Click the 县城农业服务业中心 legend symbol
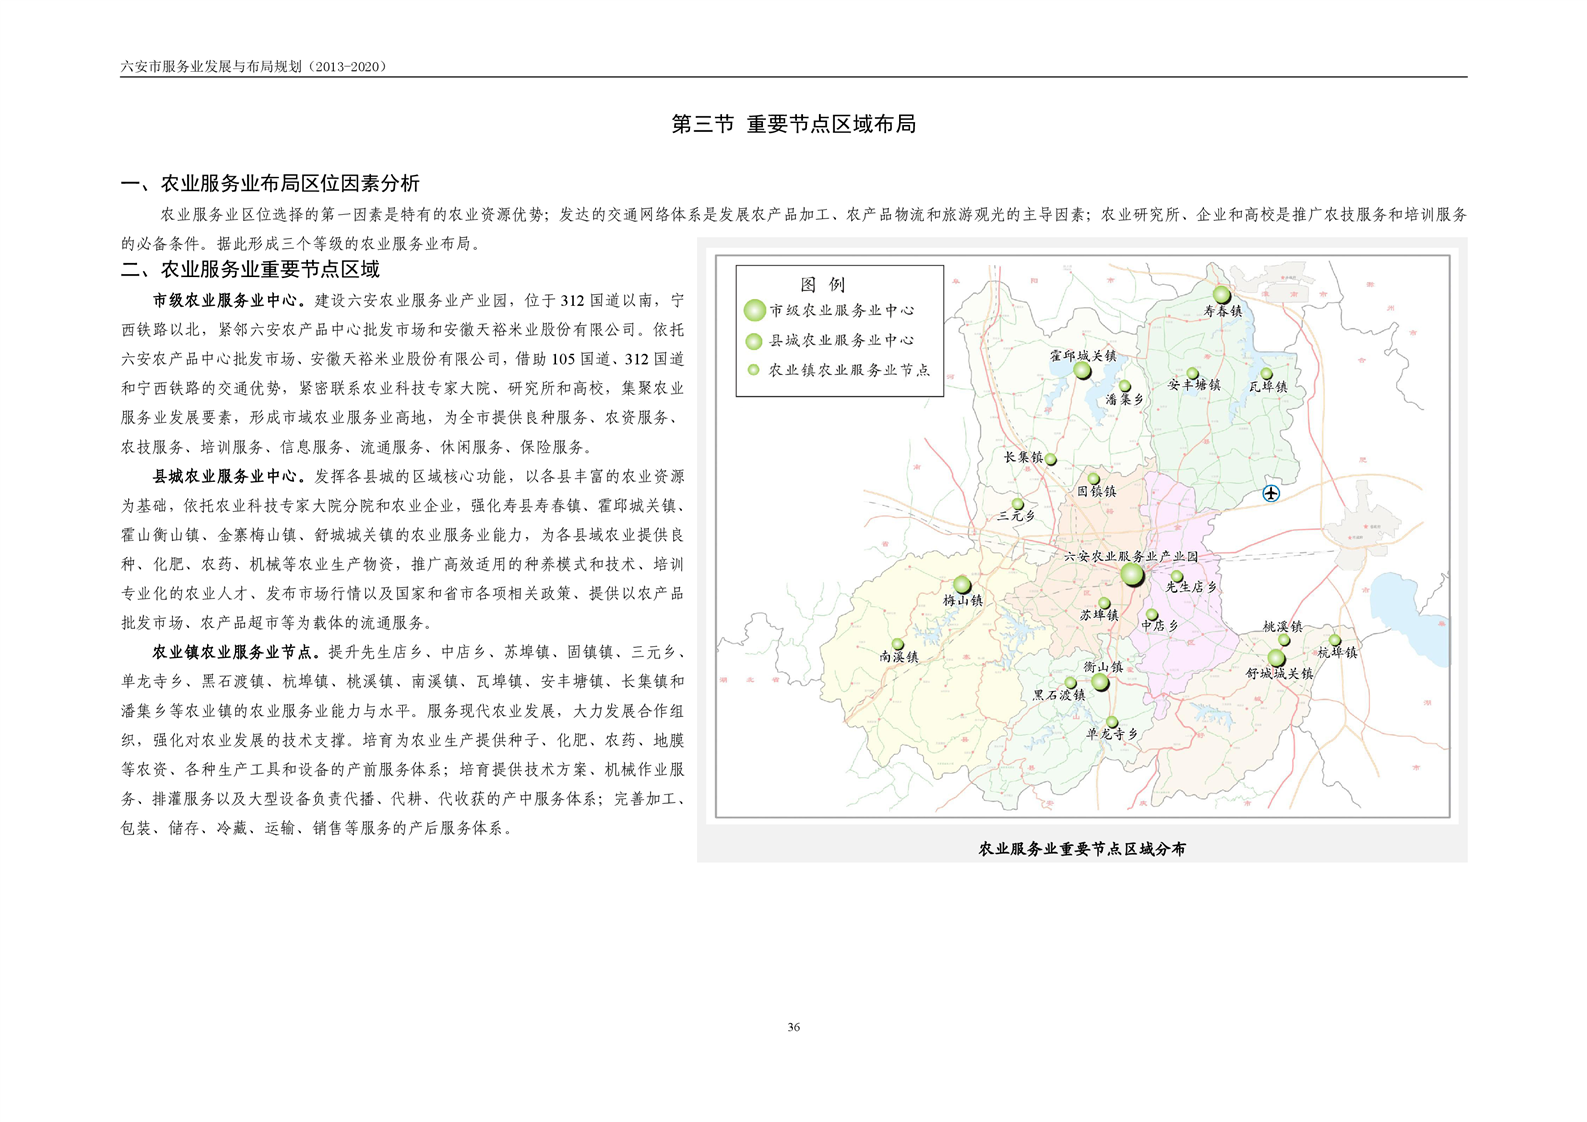Image resolution: width=1587 pixels, height=1122 pixels. 755,341
